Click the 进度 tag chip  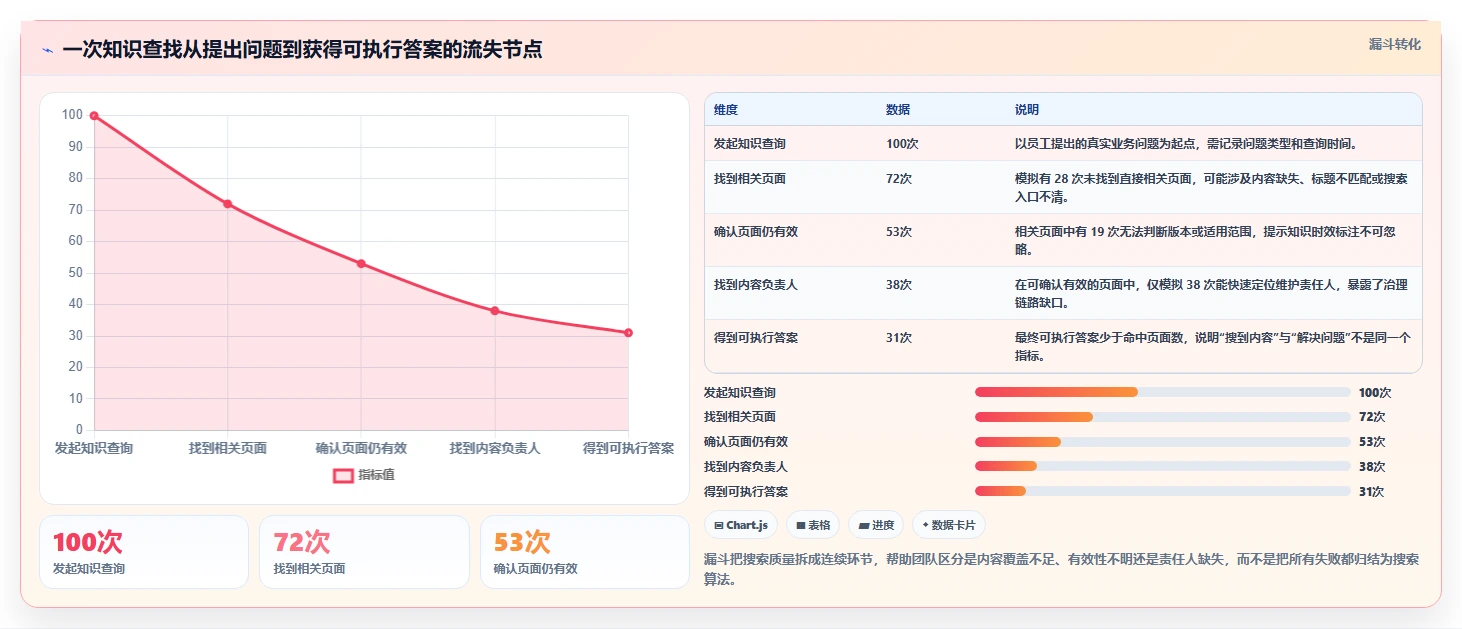(x=876, y=525)
